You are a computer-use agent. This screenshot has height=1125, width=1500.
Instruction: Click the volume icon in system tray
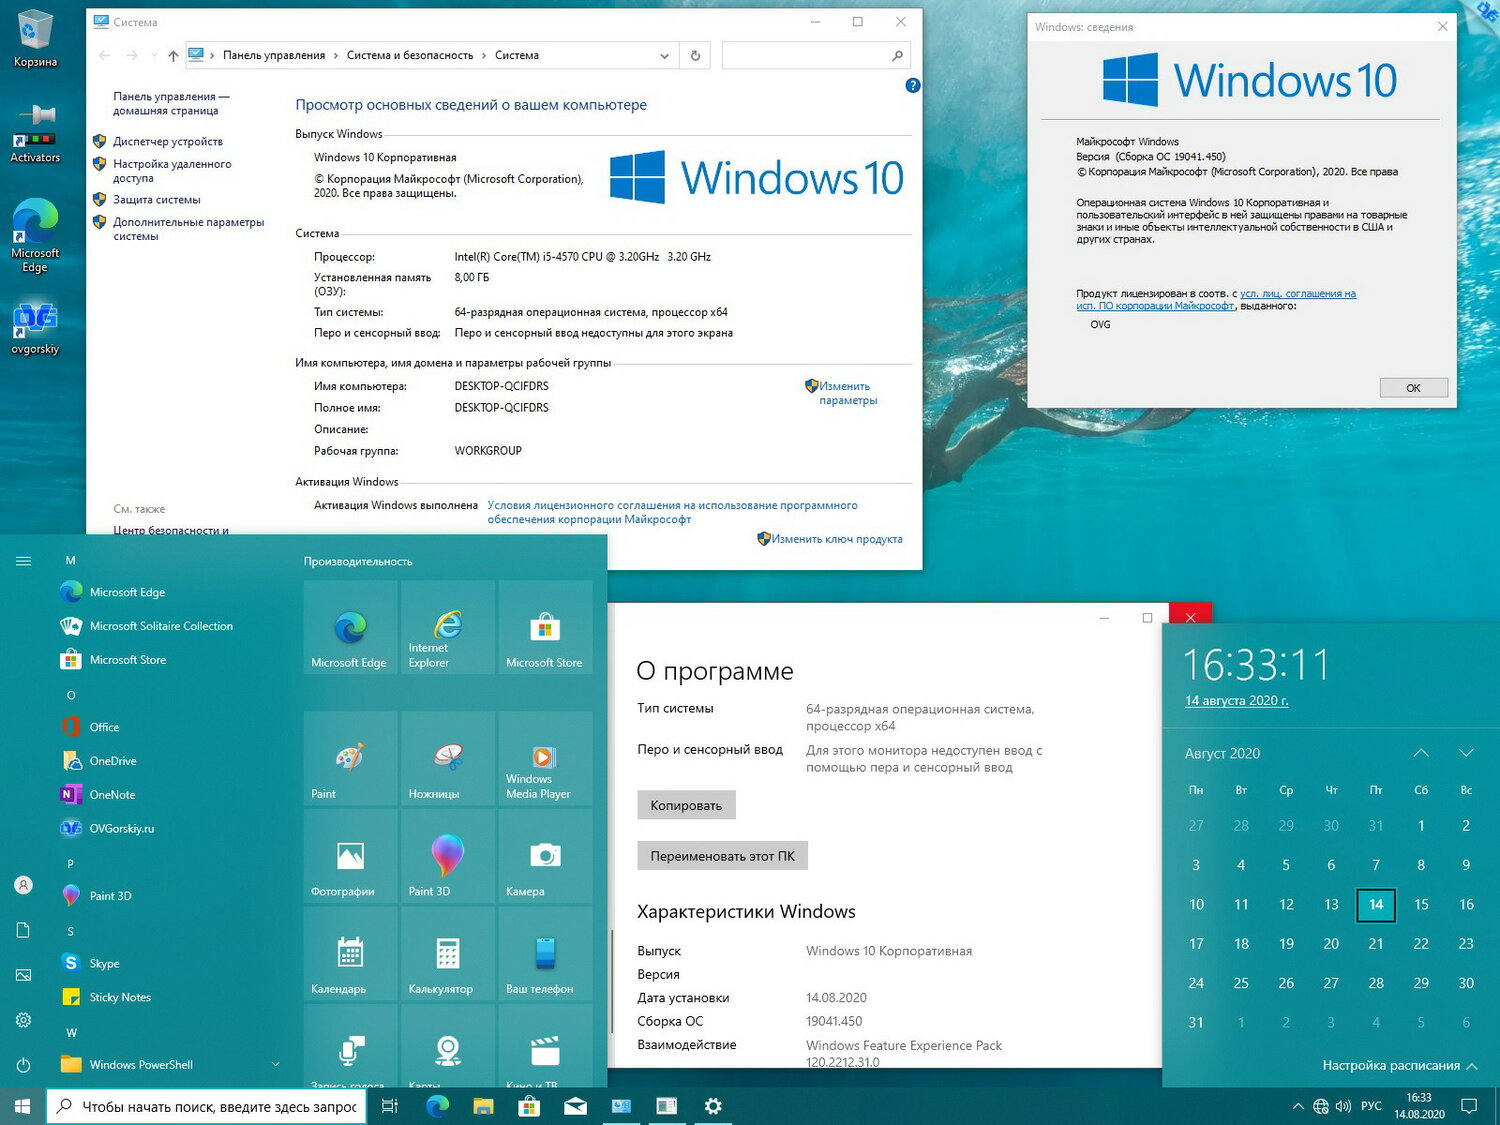click(1343, 1106)
